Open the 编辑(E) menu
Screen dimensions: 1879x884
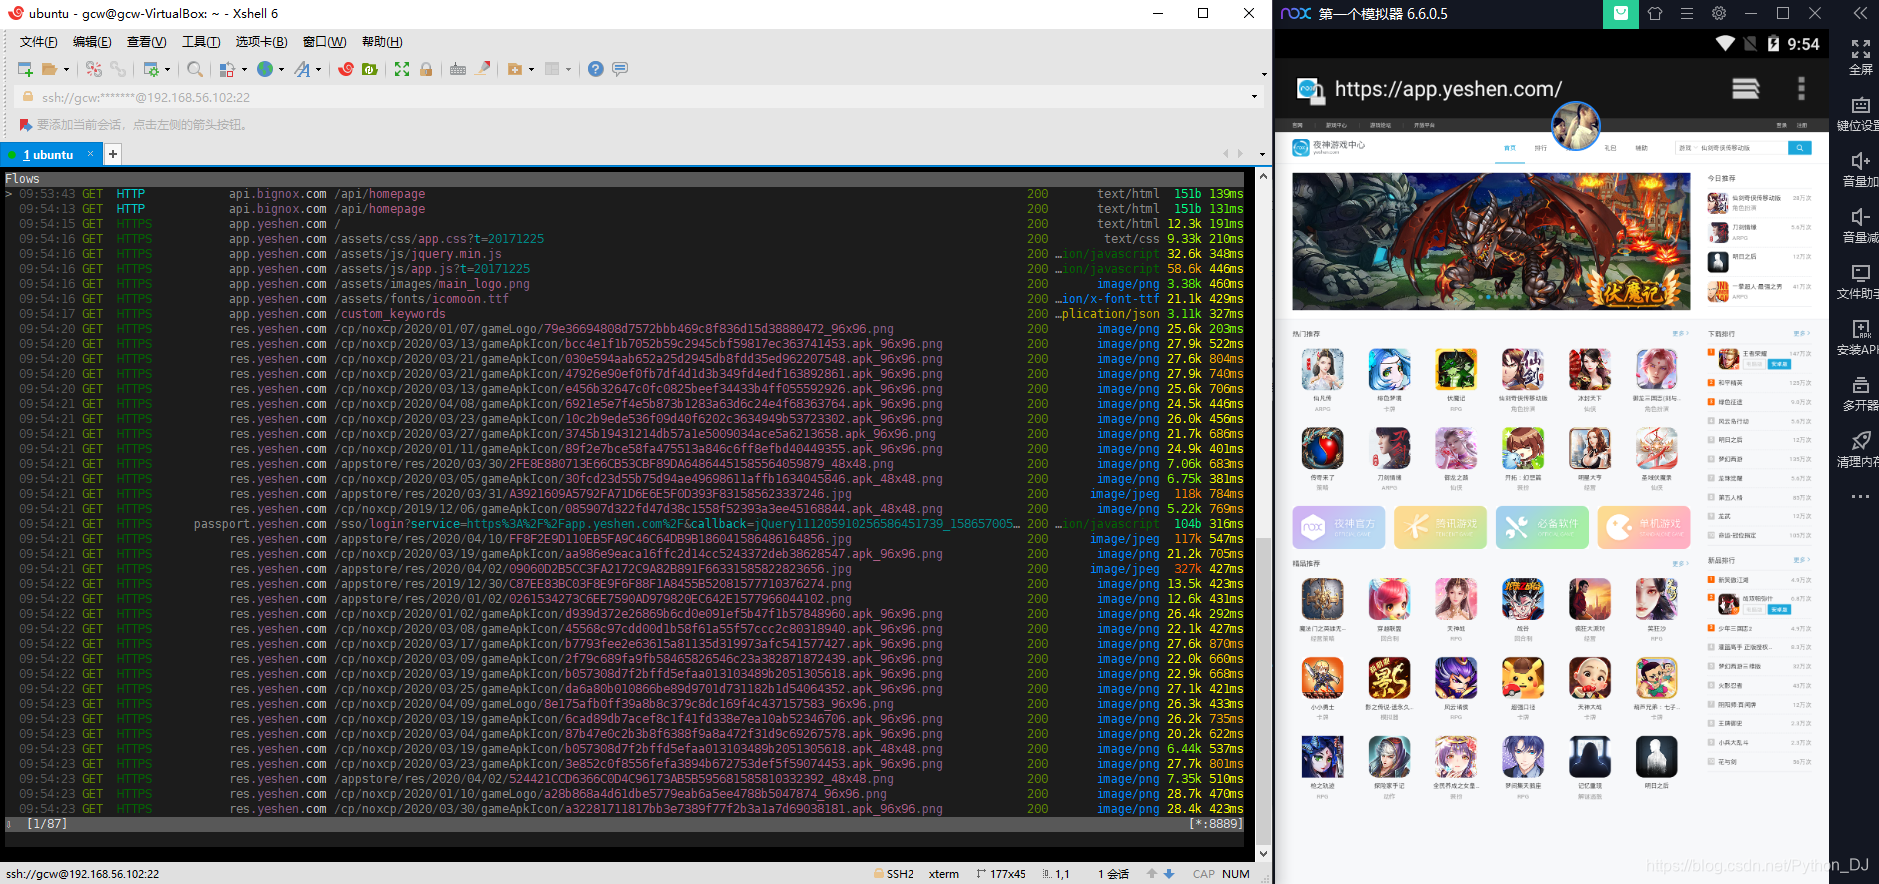click(x=92, y=42)
